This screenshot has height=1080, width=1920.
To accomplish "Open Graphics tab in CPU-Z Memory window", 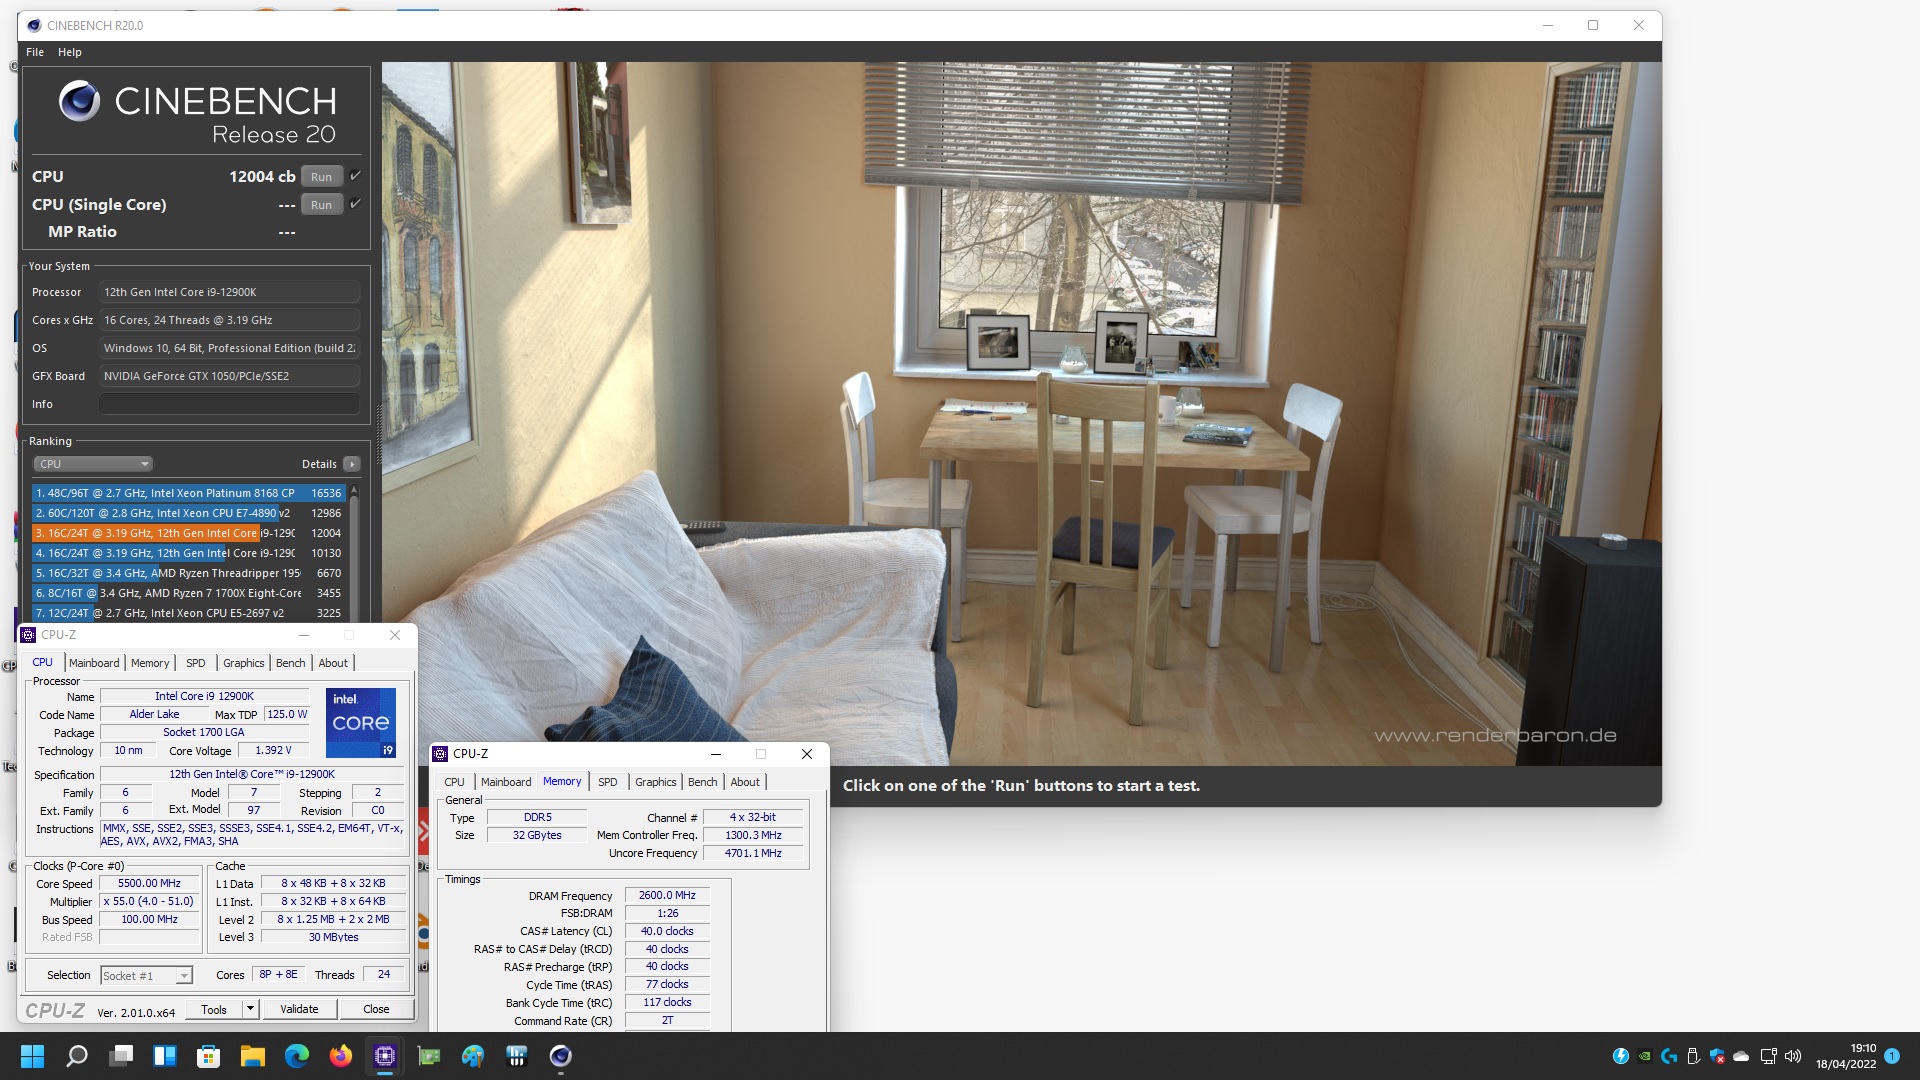I will pos(656,782).
